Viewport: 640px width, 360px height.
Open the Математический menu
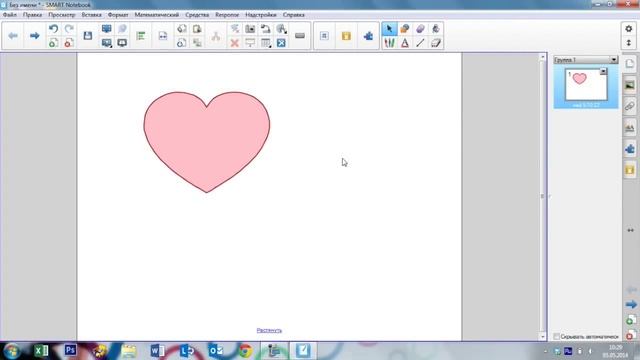157,15
